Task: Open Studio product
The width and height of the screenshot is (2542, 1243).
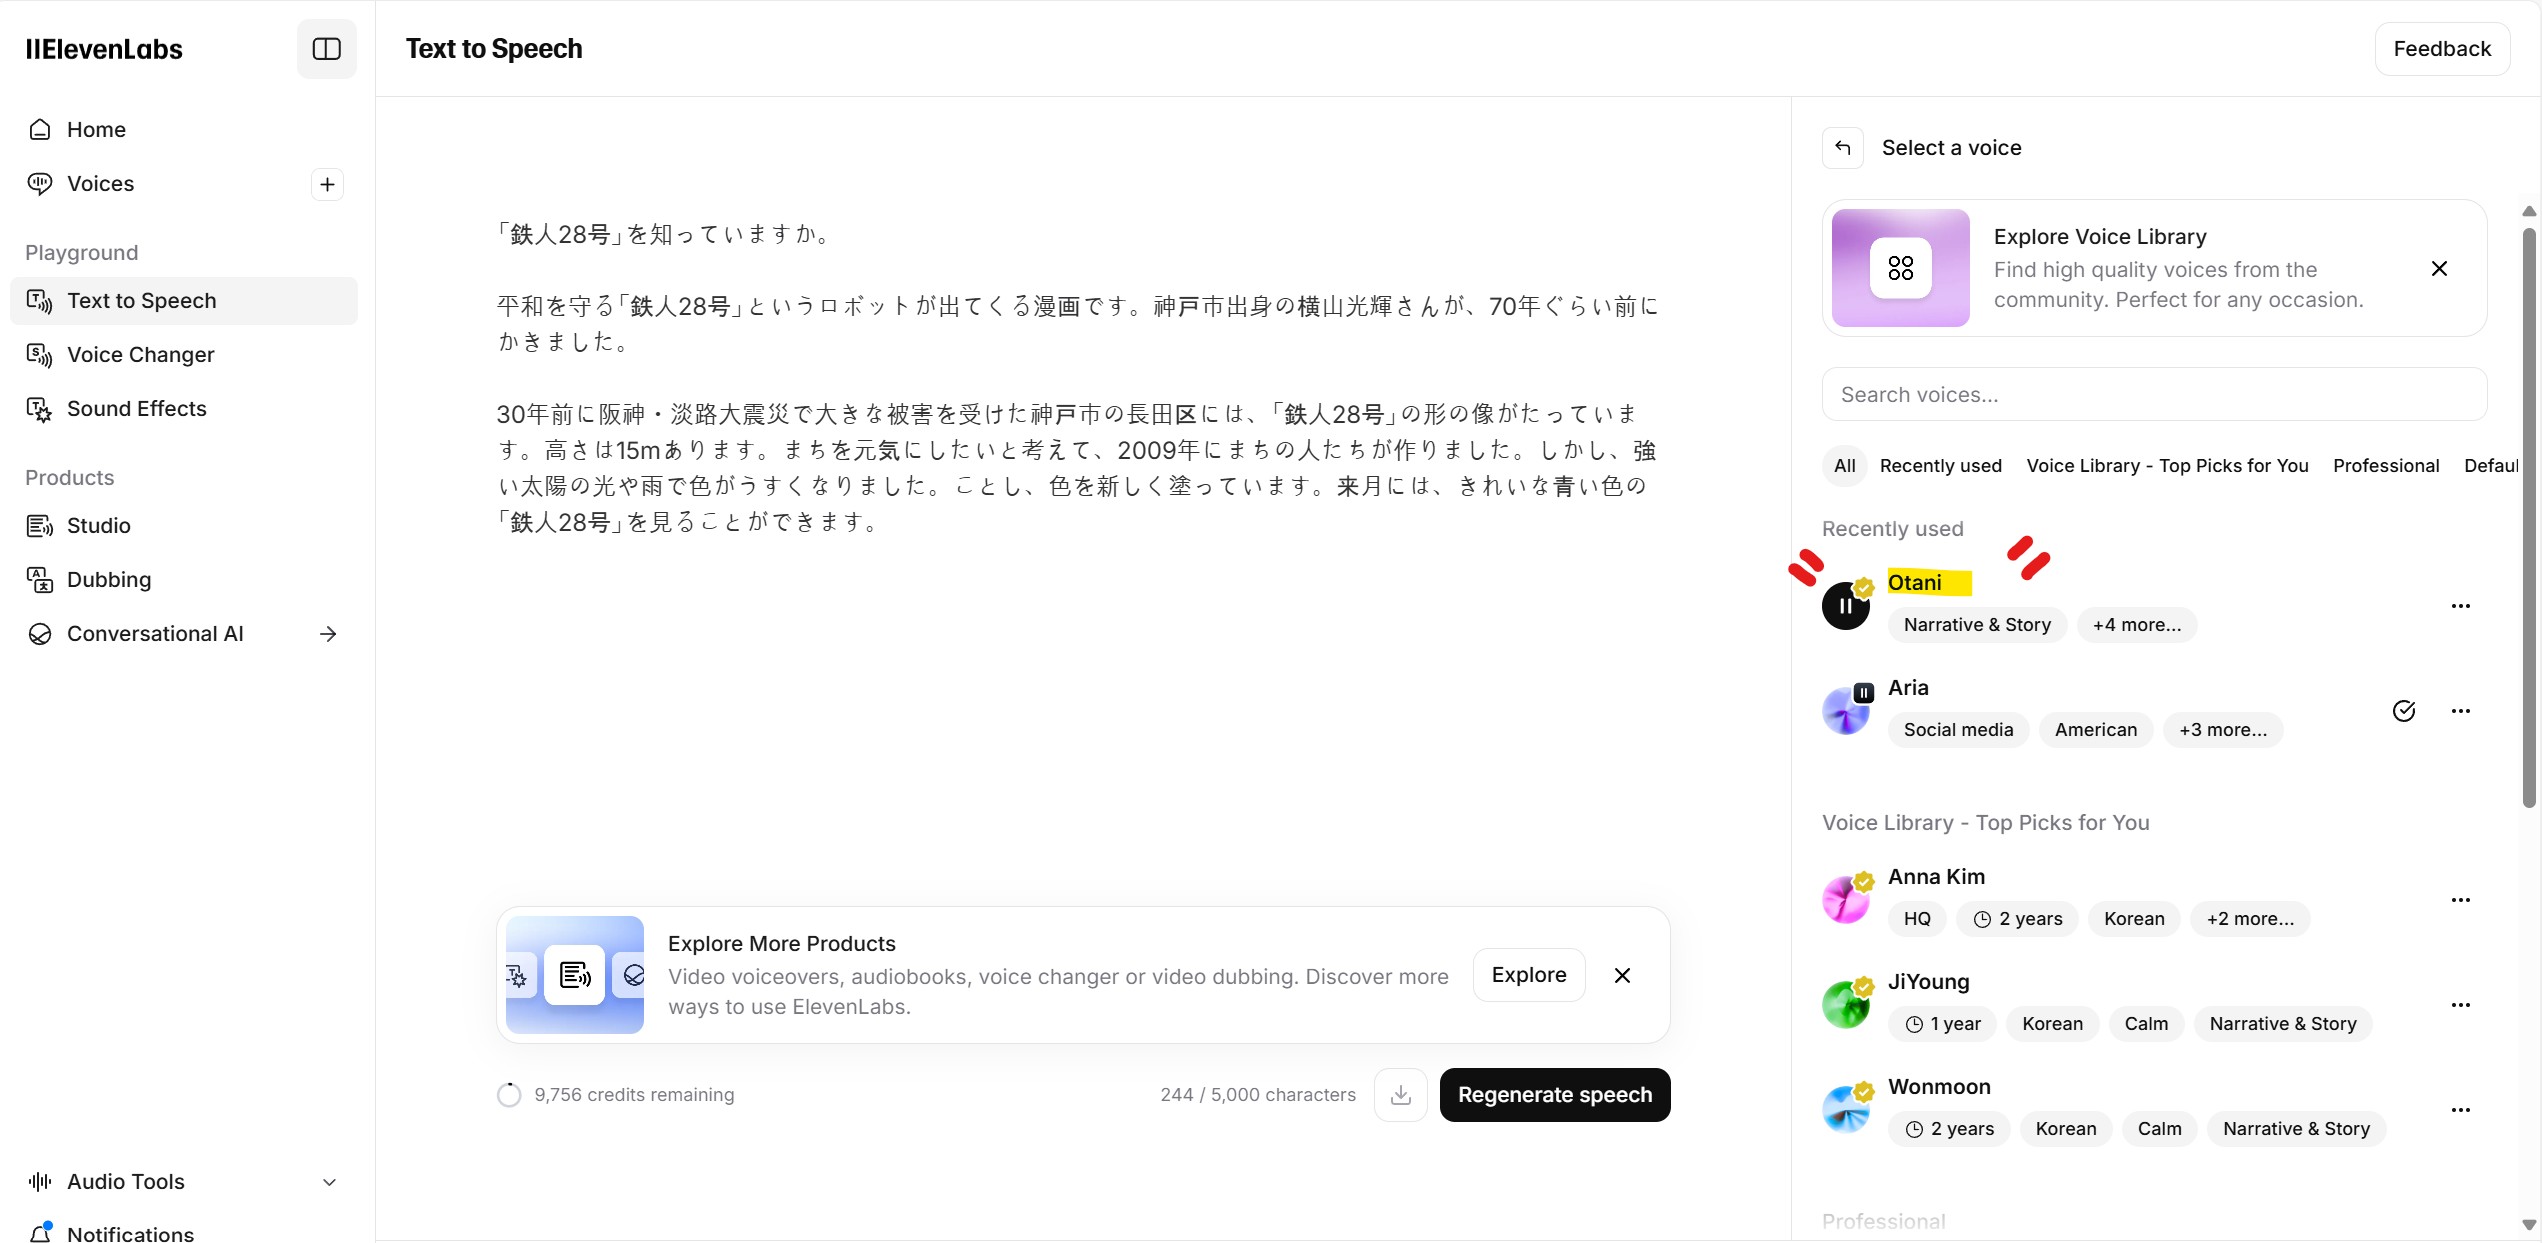Action: 184,526
